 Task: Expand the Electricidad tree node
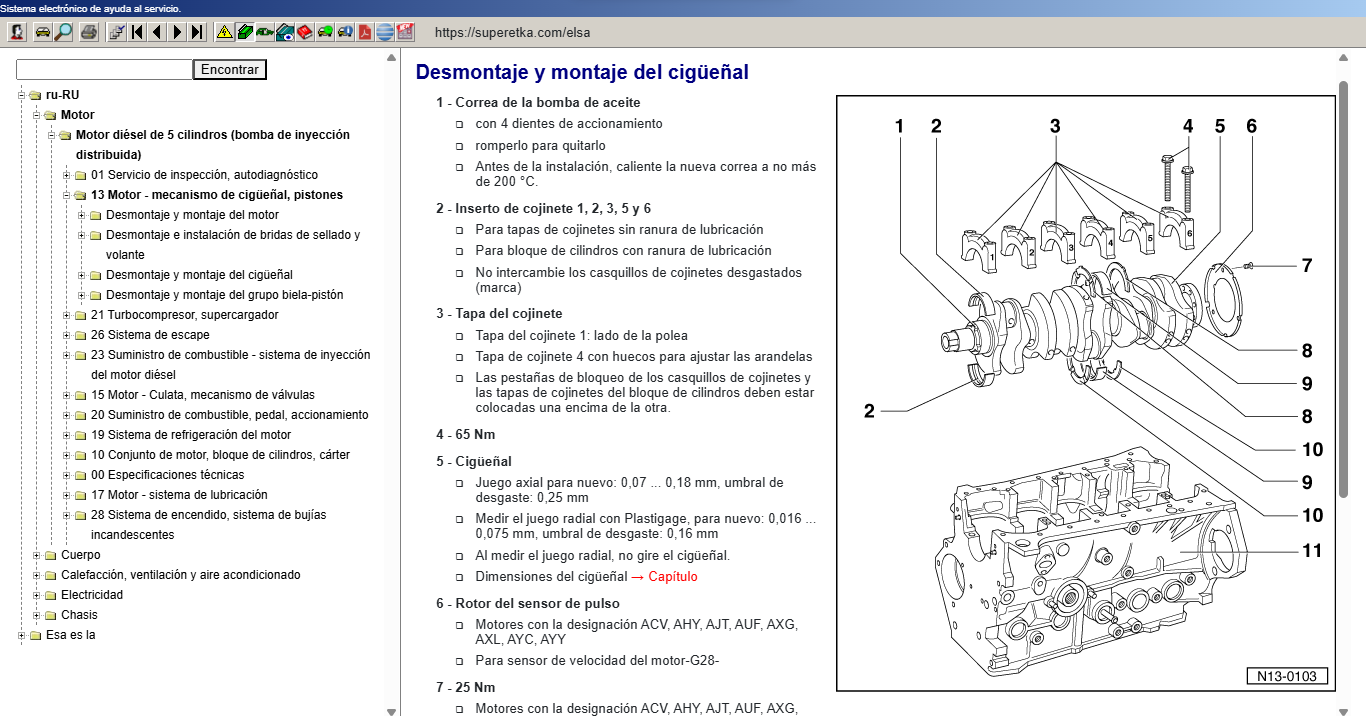tap(37, 595)
